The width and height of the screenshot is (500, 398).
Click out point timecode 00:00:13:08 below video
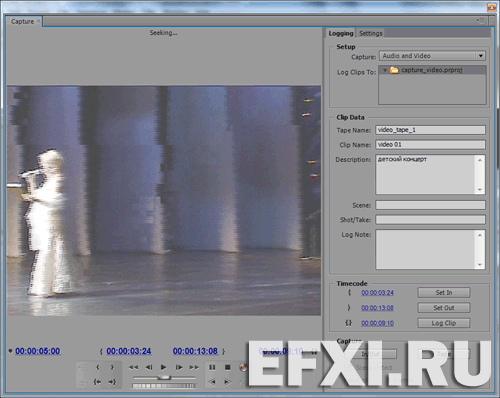tap(195, 351)
